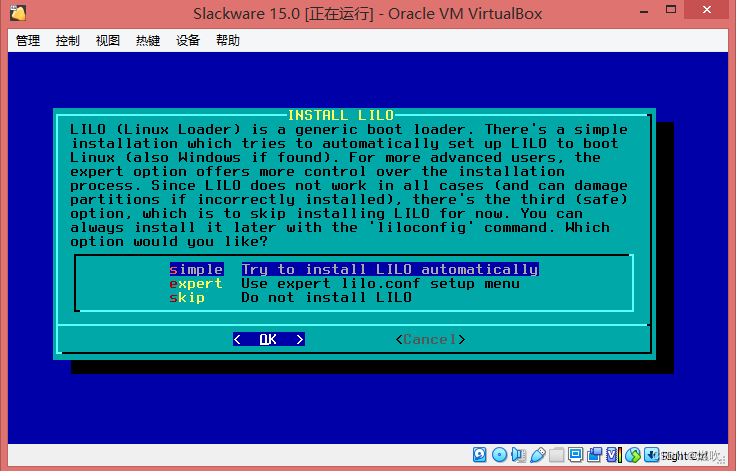The height and width of the screenshot is (471, 736).
Task: Click the optical disc drive status icon
Action: (x=499, y=455)
